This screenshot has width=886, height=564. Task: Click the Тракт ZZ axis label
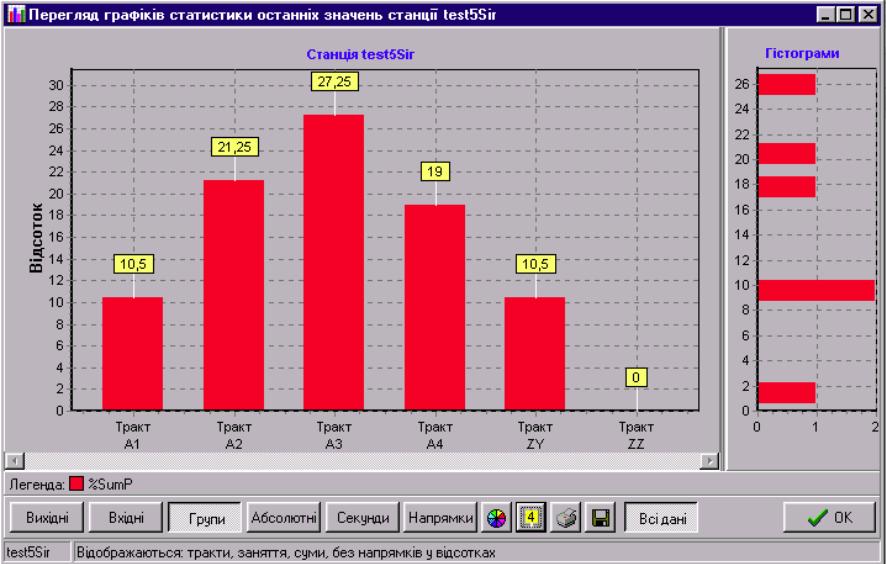636,436
